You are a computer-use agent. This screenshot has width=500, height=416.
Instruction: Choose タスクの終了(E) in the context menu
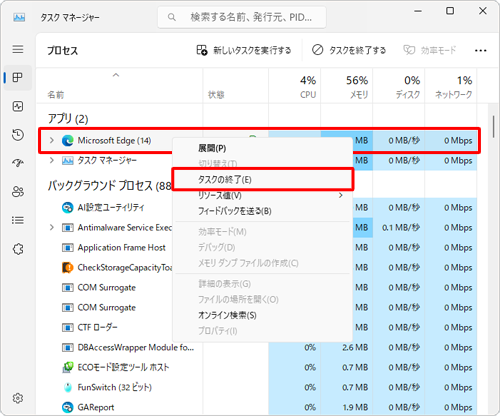pyautogui.click(x=262, y=180)
